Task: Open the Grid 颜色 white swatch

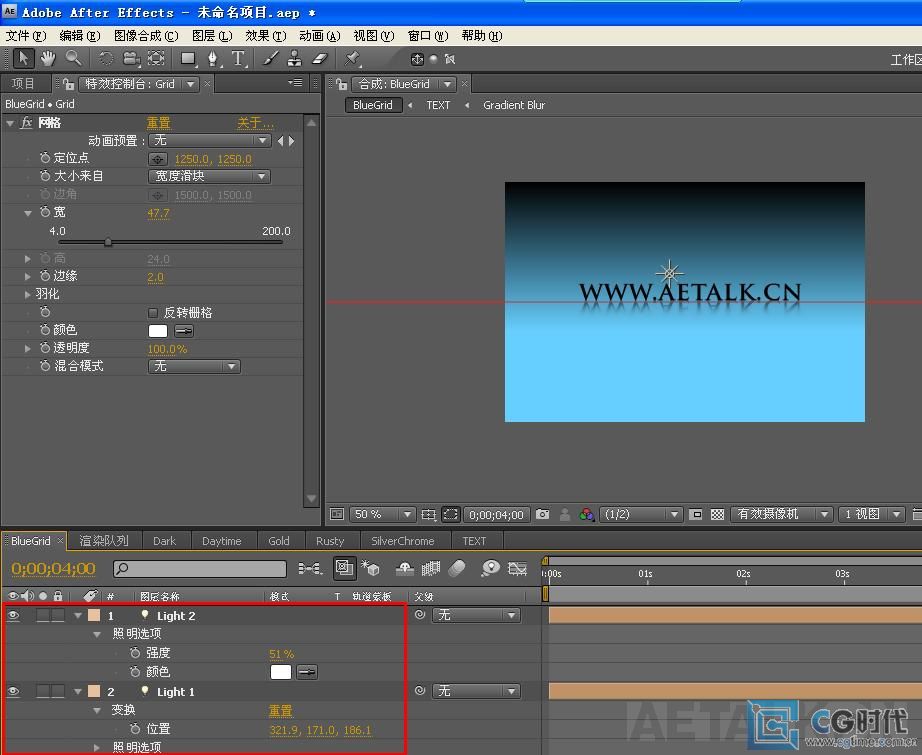Action: coord(158,331)
